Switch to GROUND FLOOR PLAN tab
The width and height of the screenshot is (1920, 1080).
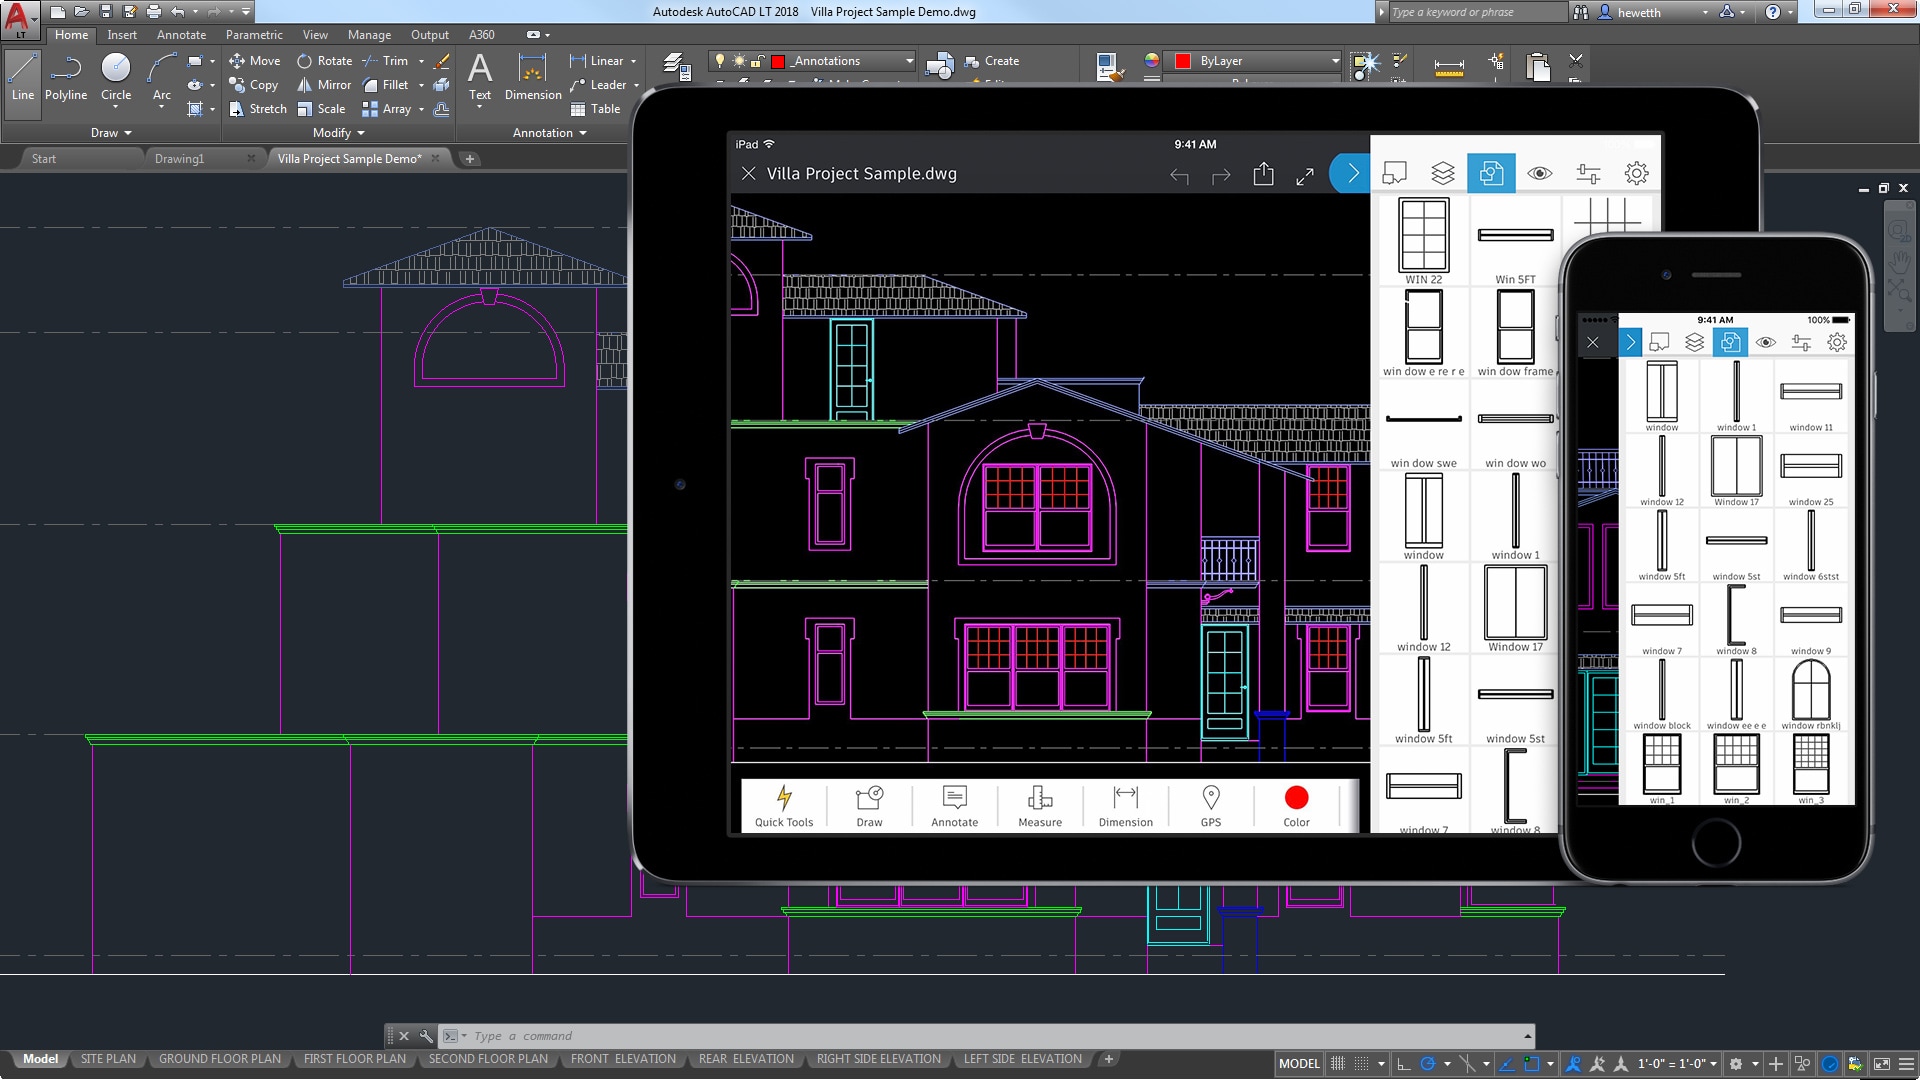pos(219,1059)
